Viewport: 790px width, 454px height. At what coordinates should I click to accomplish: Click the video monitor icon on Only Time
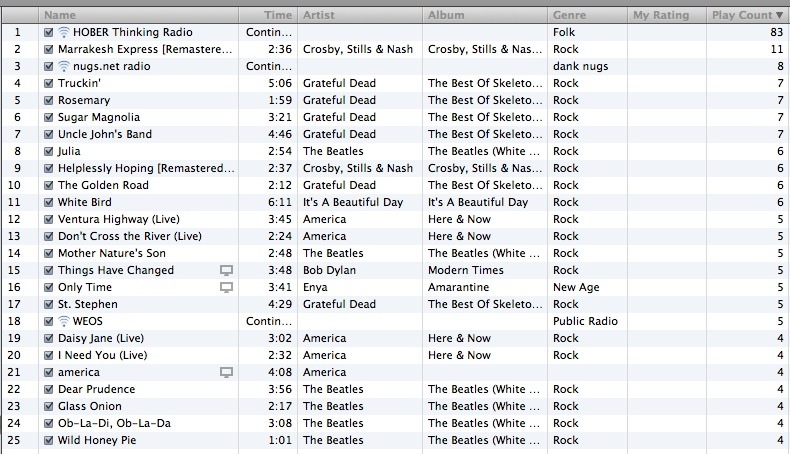pos(226,288)
